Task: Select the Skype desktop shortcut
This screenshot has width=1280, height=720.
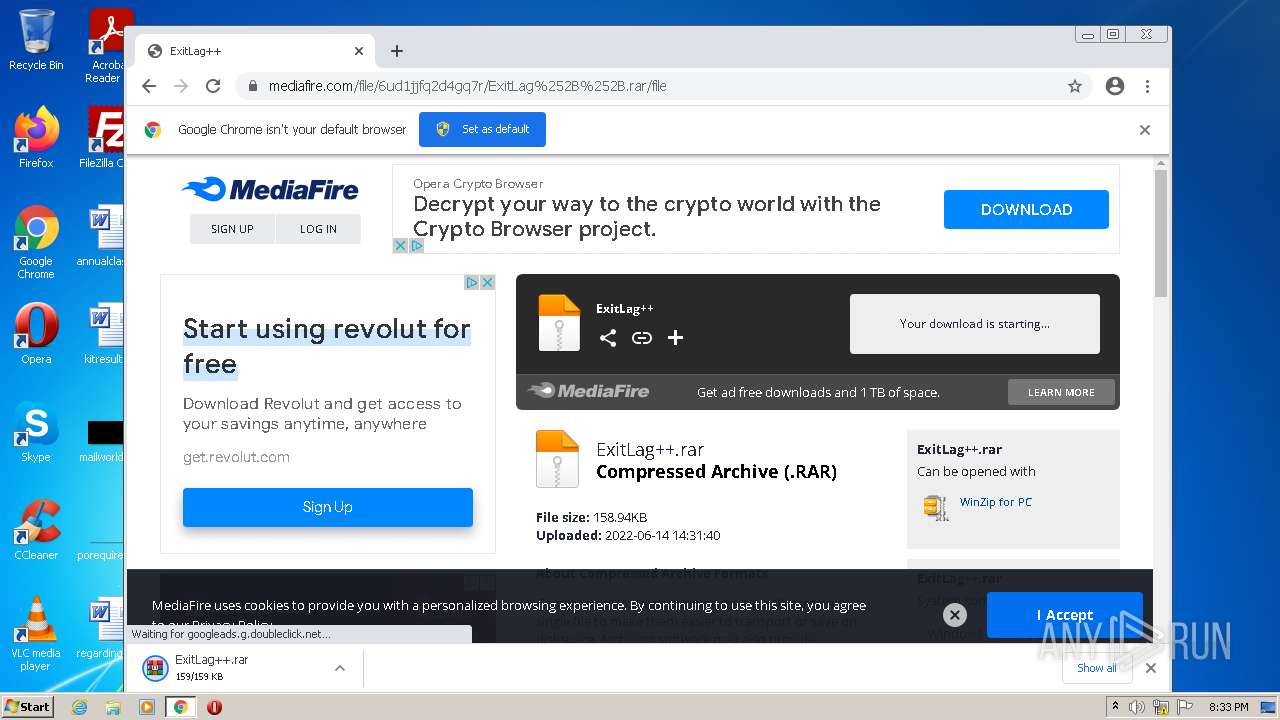Action: [x=36, y=433]
